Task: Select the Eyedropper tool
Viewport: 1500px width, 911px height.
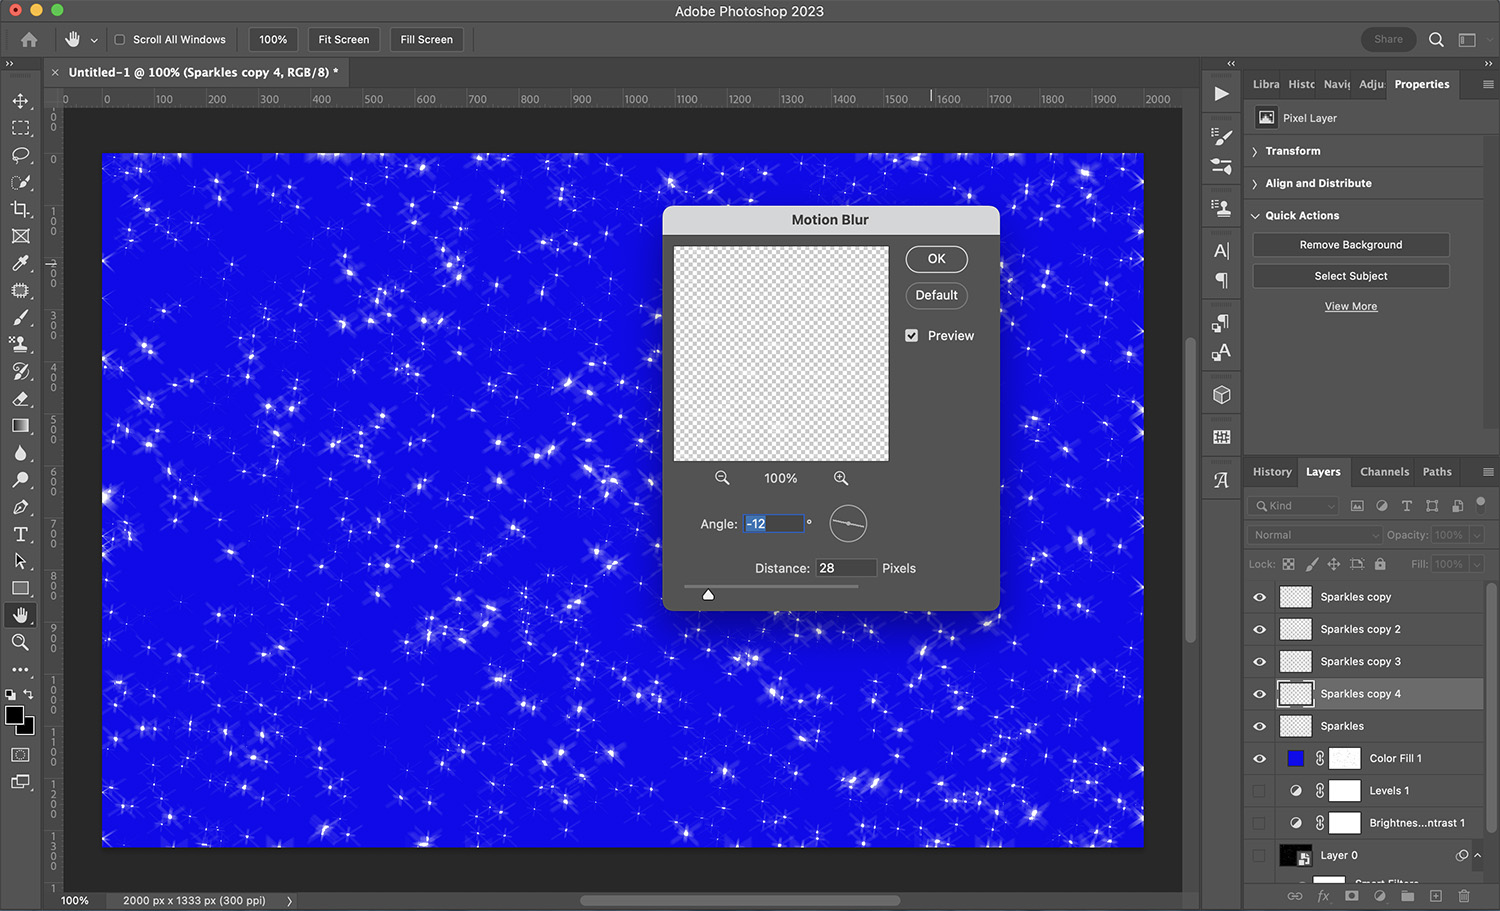Action: pos(20,263)
